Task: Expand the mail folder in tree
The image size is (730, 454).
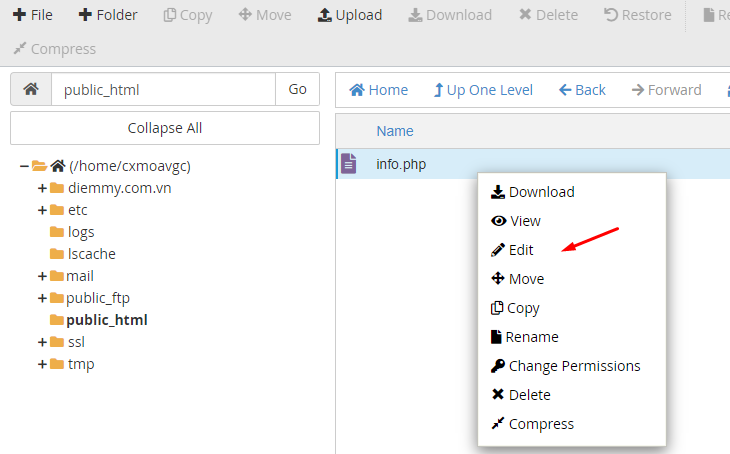Action: coord(42,276)
